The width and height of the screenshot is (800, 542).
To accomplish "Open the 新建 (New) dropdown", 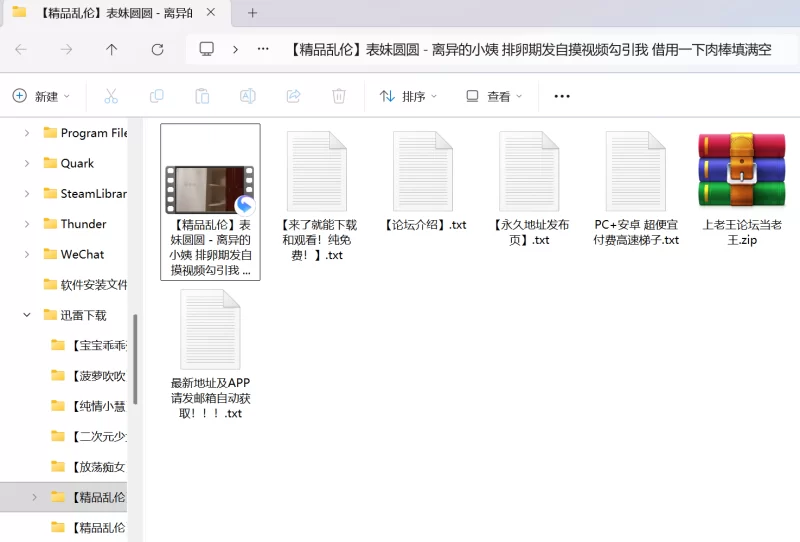I will (x=41, y=96).
